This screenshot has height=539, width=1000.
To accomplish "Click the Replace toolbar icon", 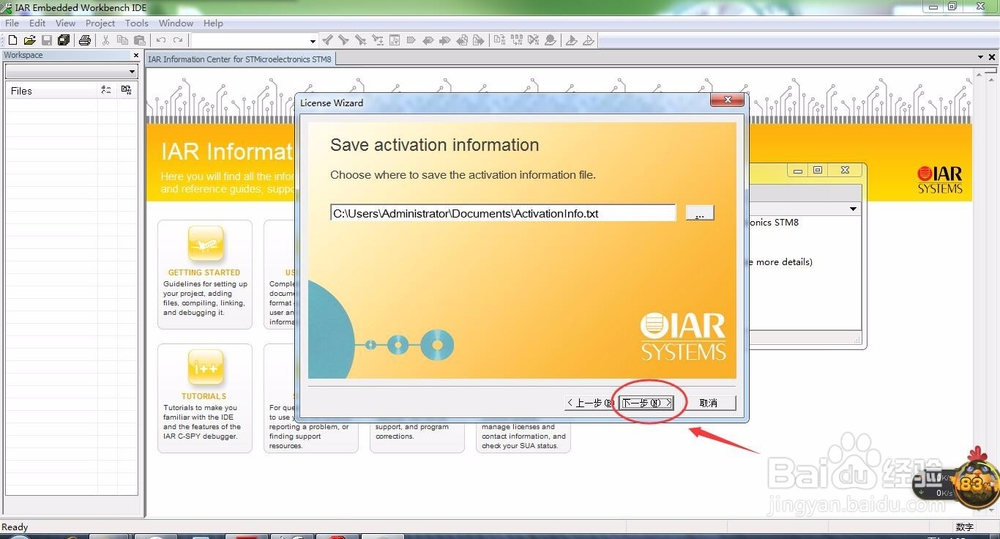I will tap(378, 40).
